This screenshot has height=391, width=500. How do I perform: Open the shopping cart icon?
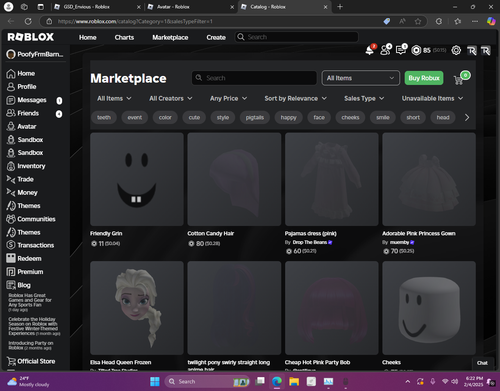[459, 80]
